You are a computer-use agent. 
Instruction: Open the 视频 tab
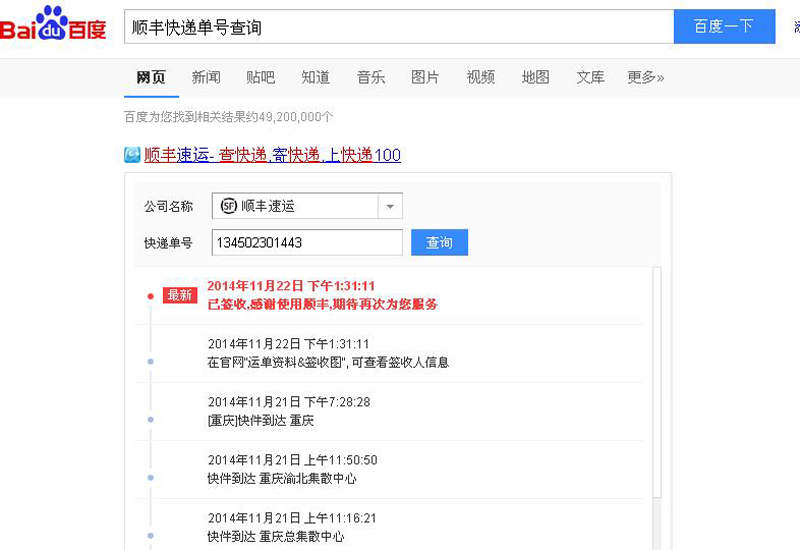click(480, 77)
